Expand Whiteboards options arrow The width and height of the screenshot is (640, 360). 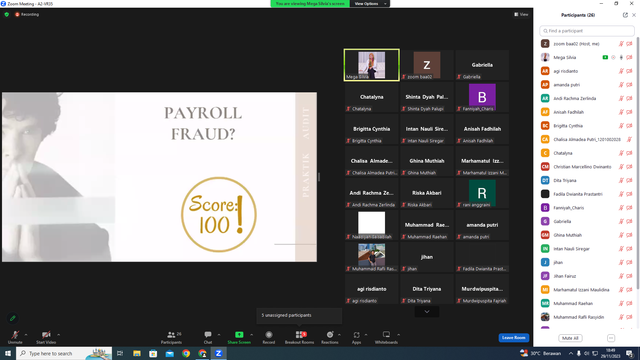(398, 335)
